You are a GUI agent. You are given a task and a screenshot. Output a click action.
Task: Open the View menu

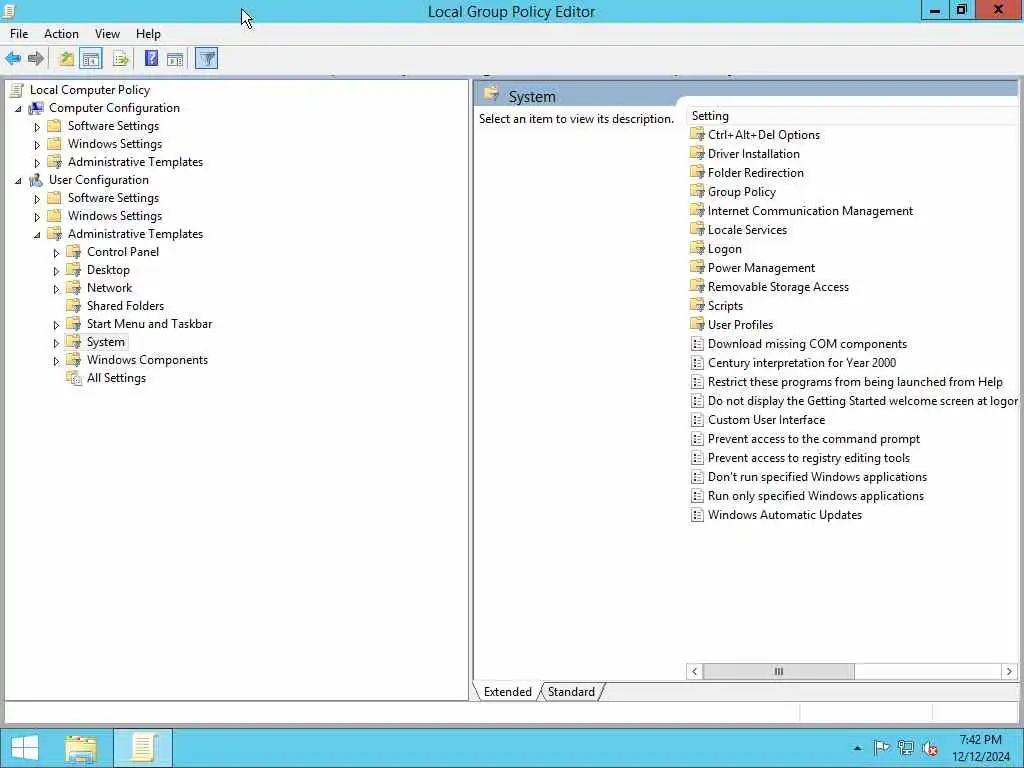(107, 34)
